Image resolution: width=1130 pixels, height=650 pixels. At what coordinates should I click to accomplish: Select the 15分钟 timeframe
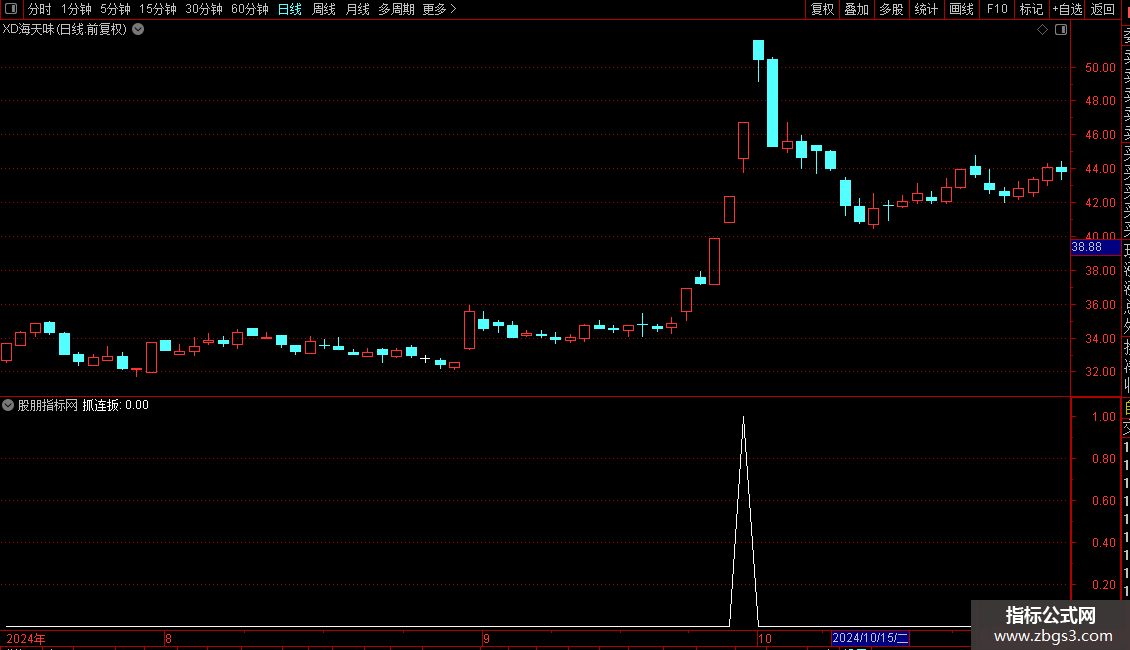point(158,9)
